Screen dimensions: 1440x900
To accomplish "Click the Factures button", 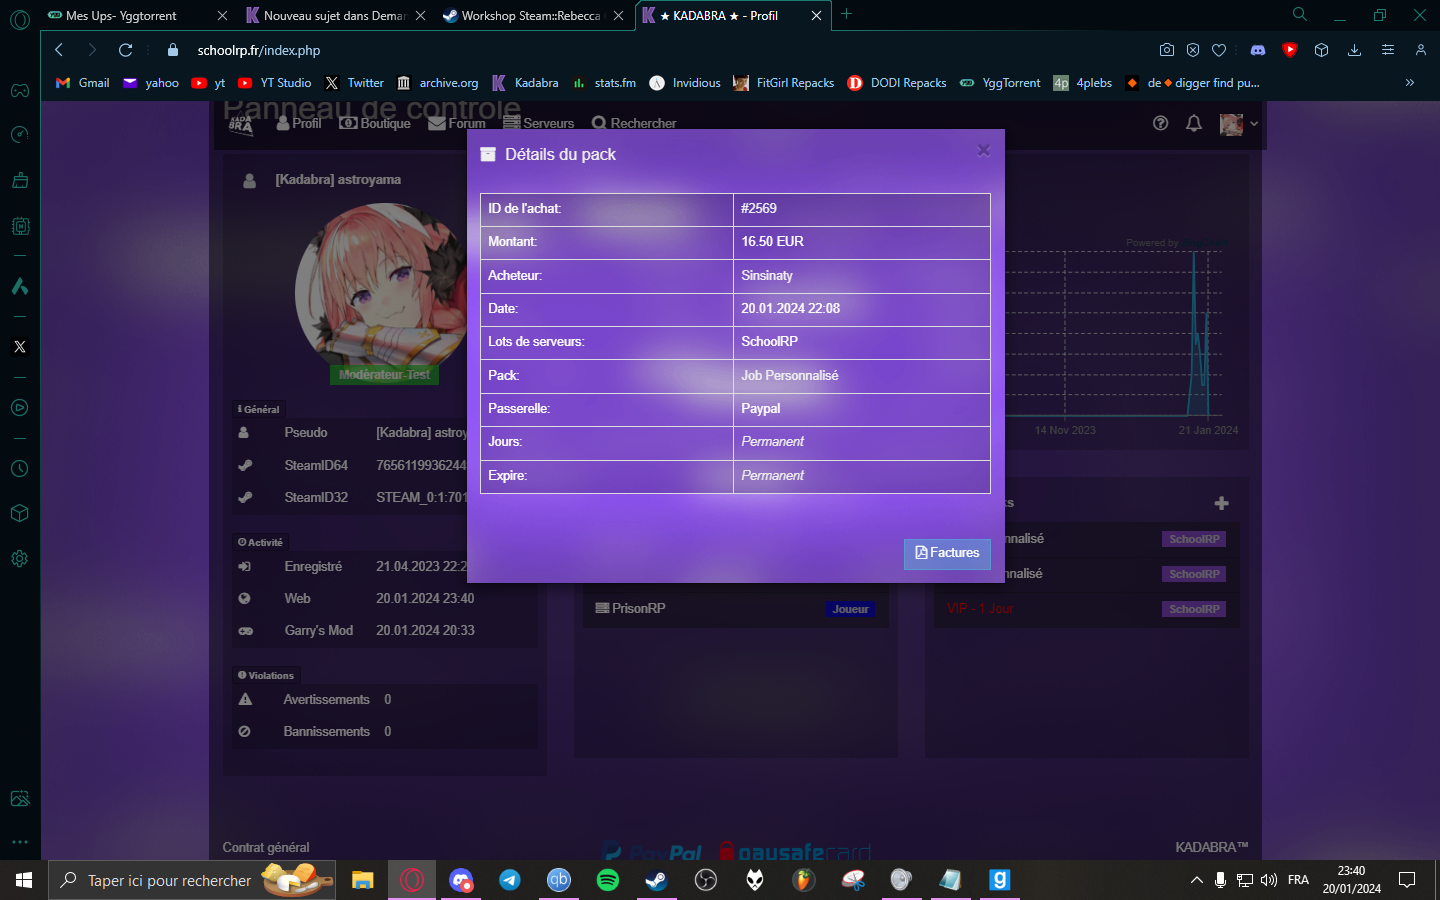I will click(x=947, y=553).
